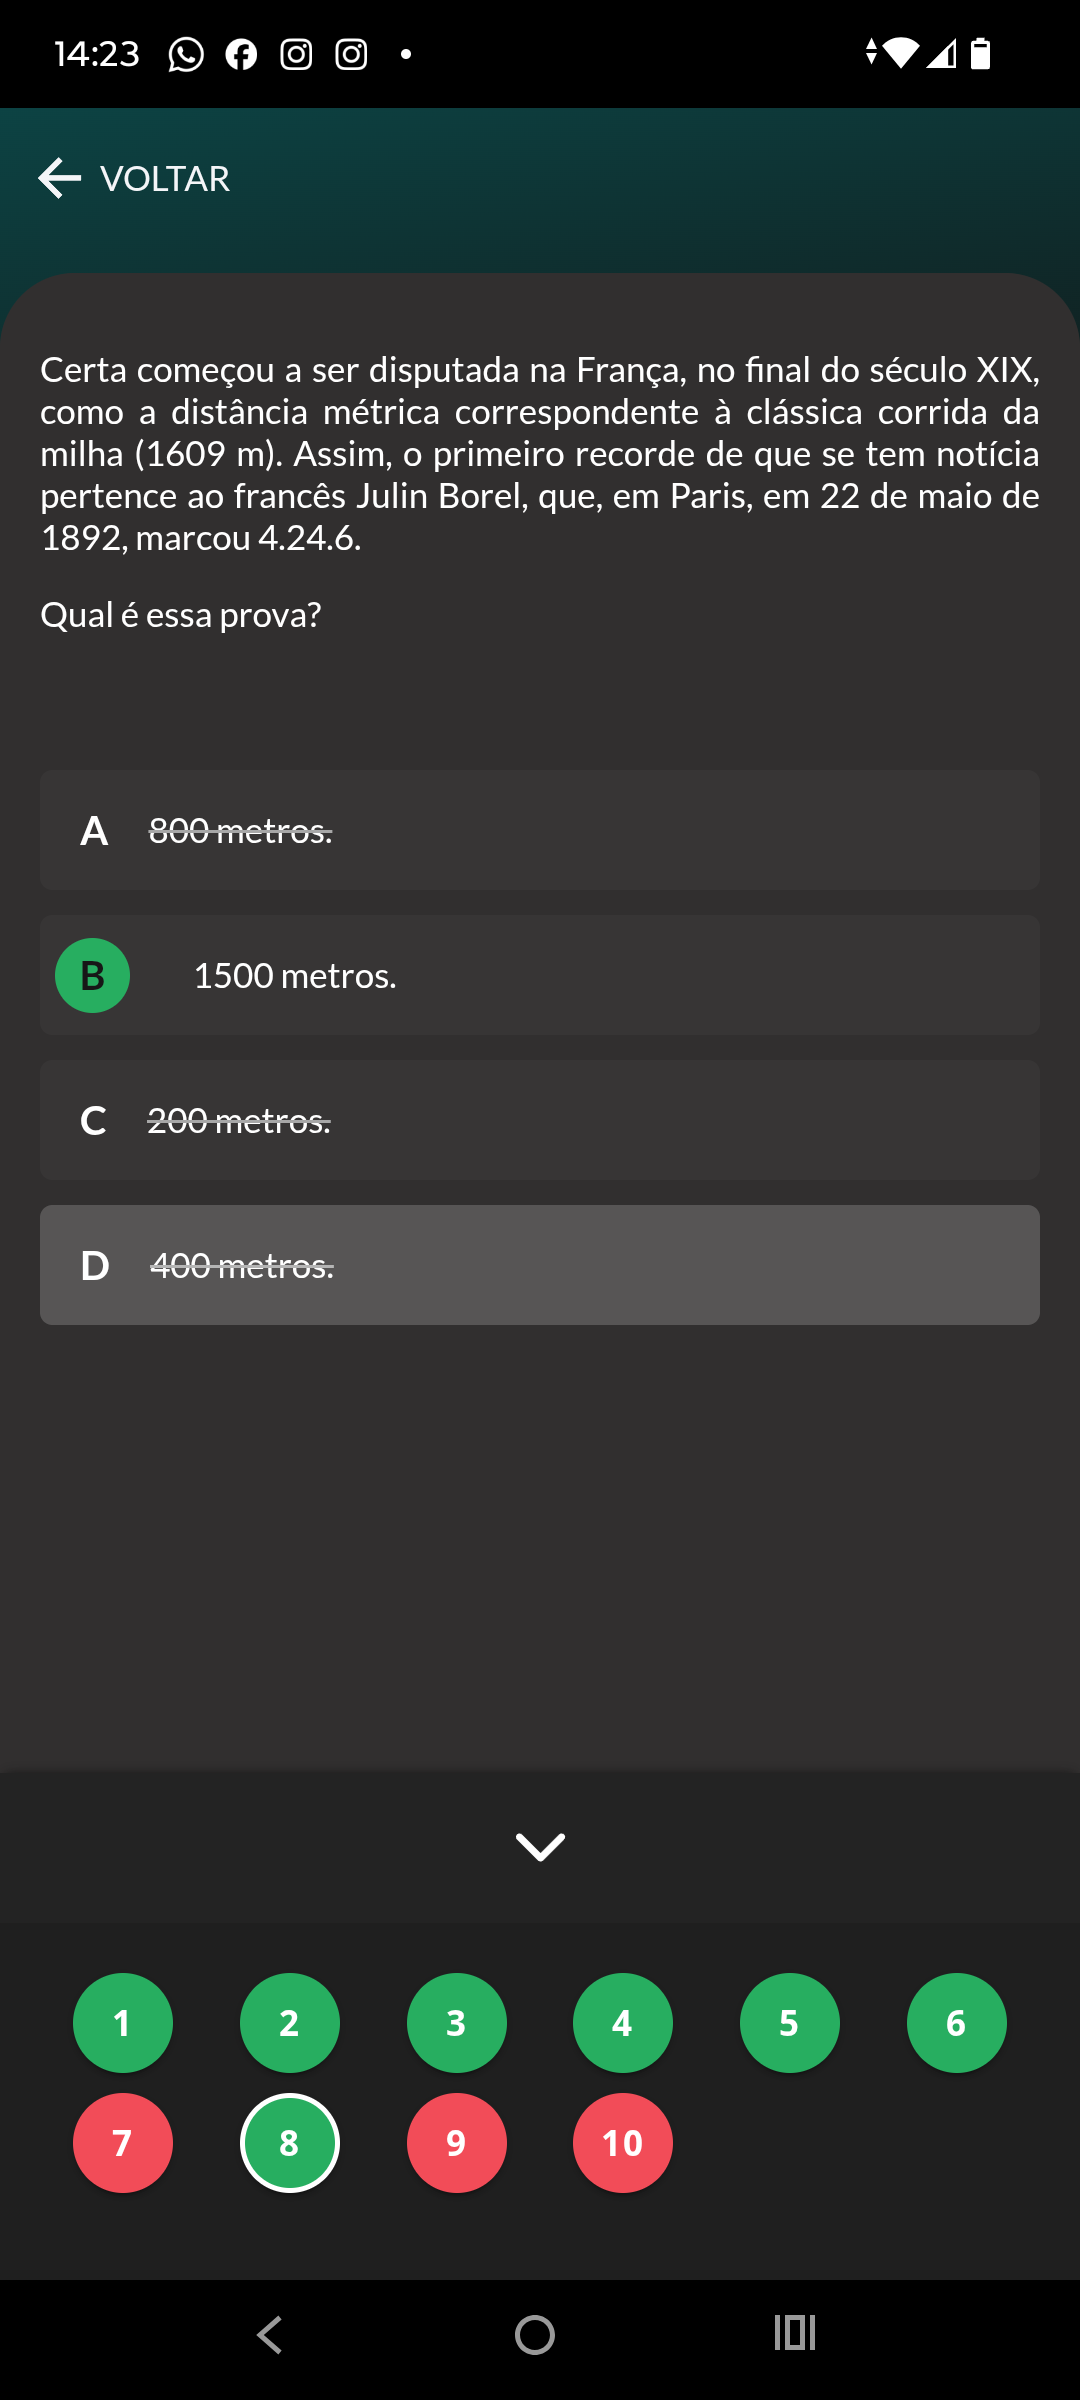Select answer B, 1500 metros
The width and height of the screenshot is (1080, 2400).
(540, 975)
